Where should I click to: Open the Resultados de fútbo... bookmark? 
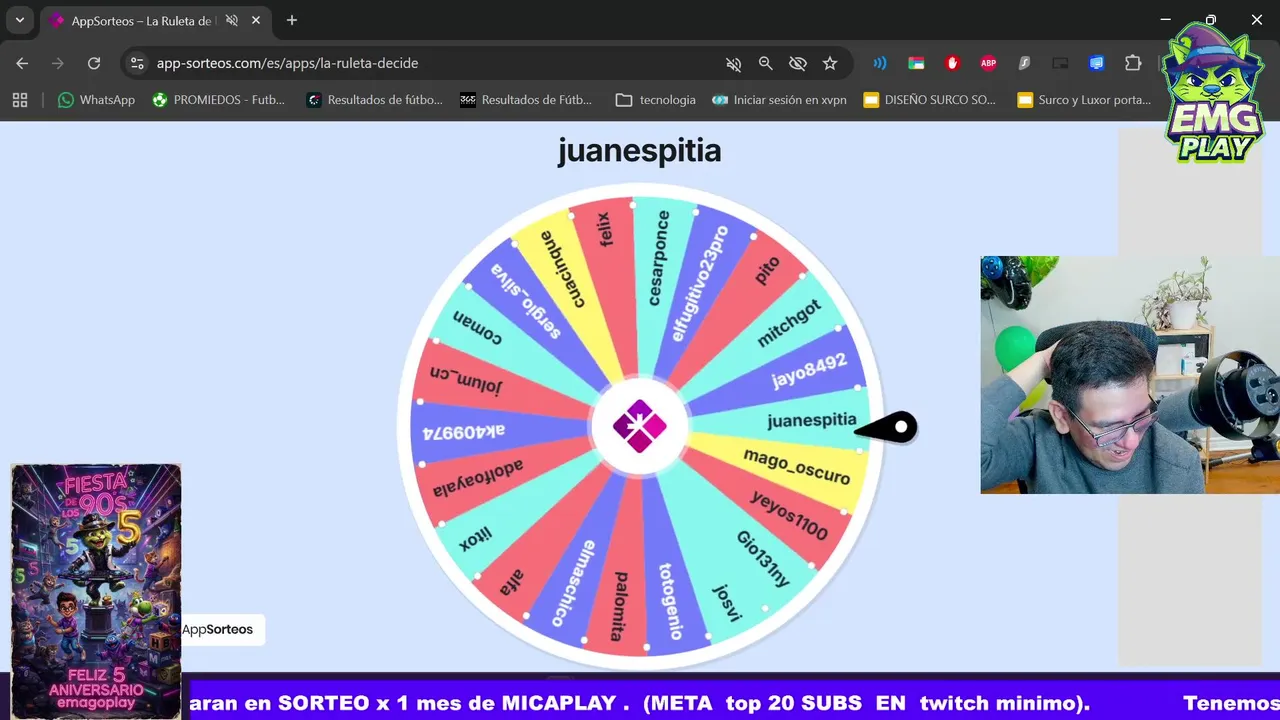[x=374, y=100]
